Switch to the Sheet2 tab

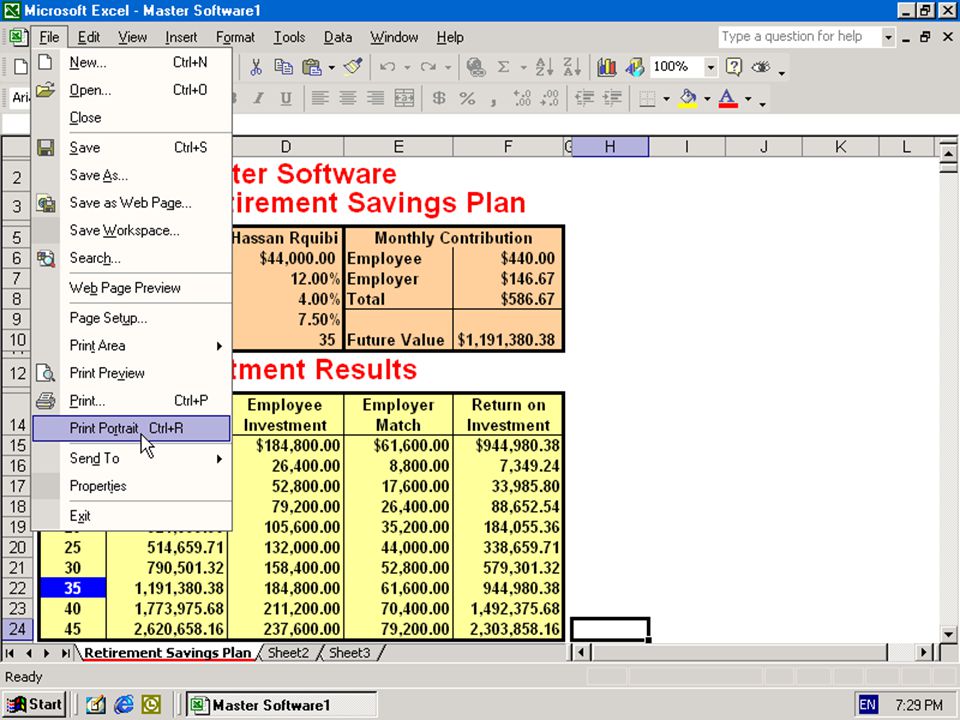pos(288,653)
